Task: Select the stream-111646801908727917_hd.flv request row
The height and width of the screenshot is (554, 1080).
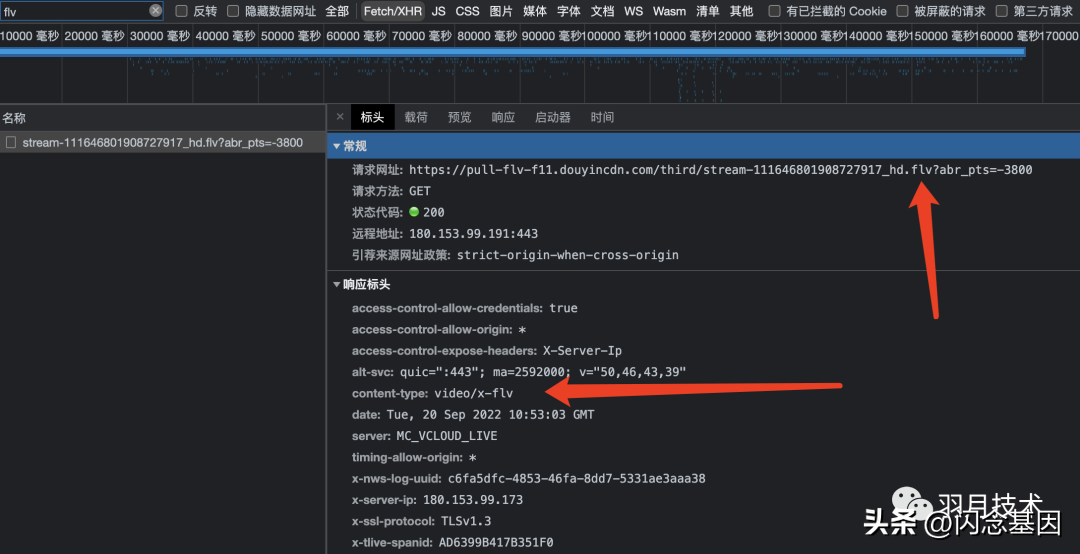Action: click(x=163, y=143)
